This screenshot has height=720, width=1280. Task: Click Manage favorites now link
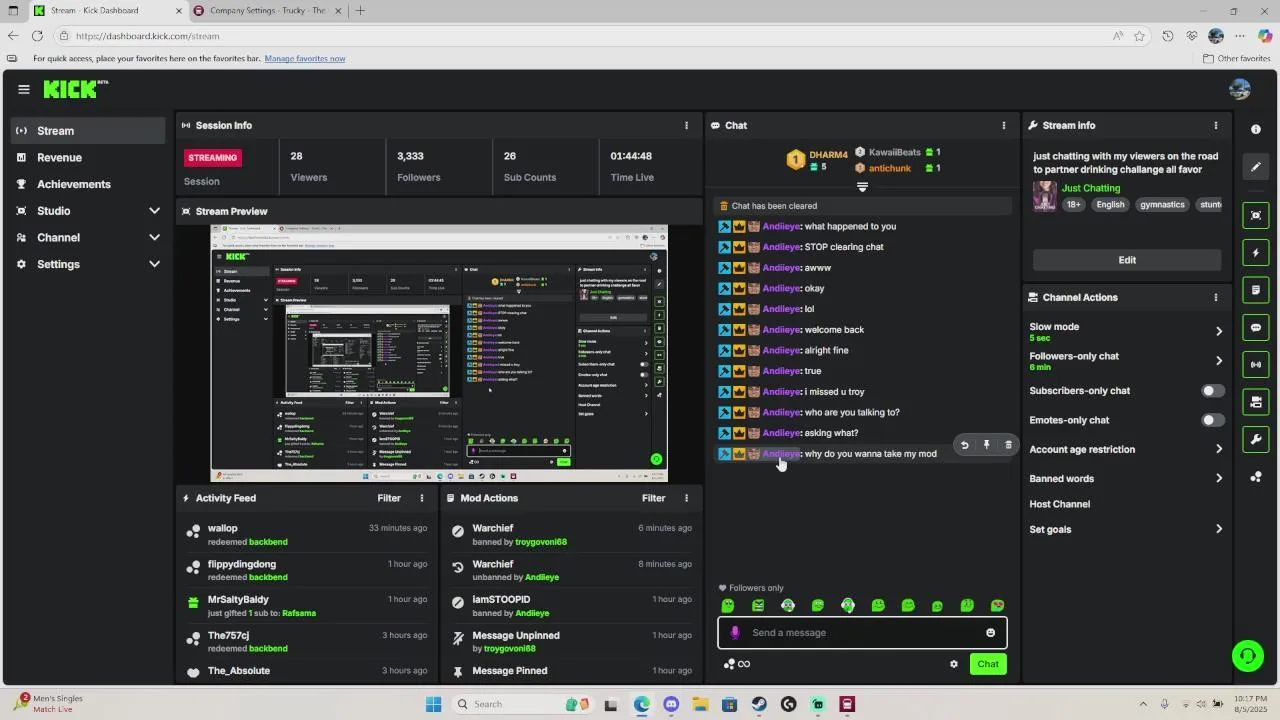[x=305, y=59]
